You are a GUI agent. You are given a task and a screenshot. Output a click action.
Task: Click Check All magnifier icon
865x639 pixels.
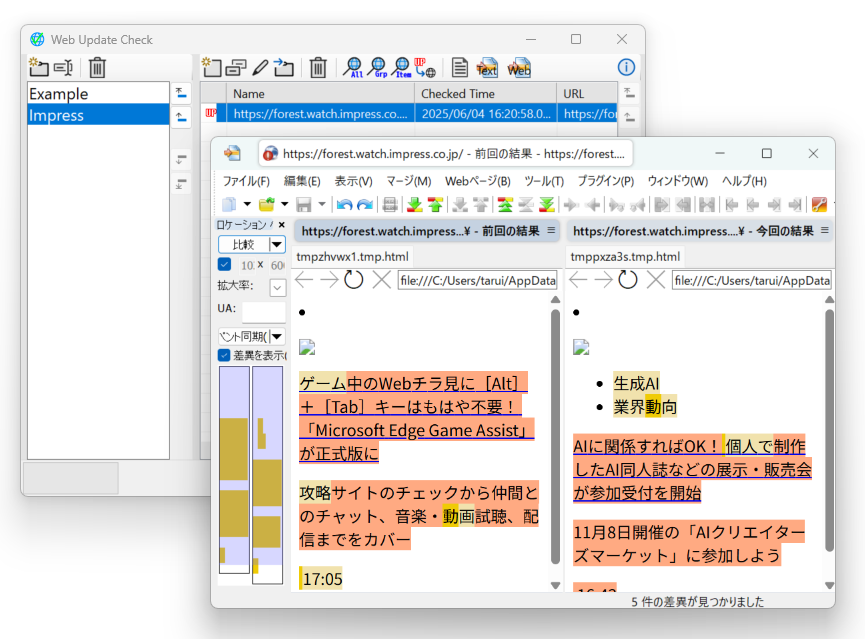(353, 67)
